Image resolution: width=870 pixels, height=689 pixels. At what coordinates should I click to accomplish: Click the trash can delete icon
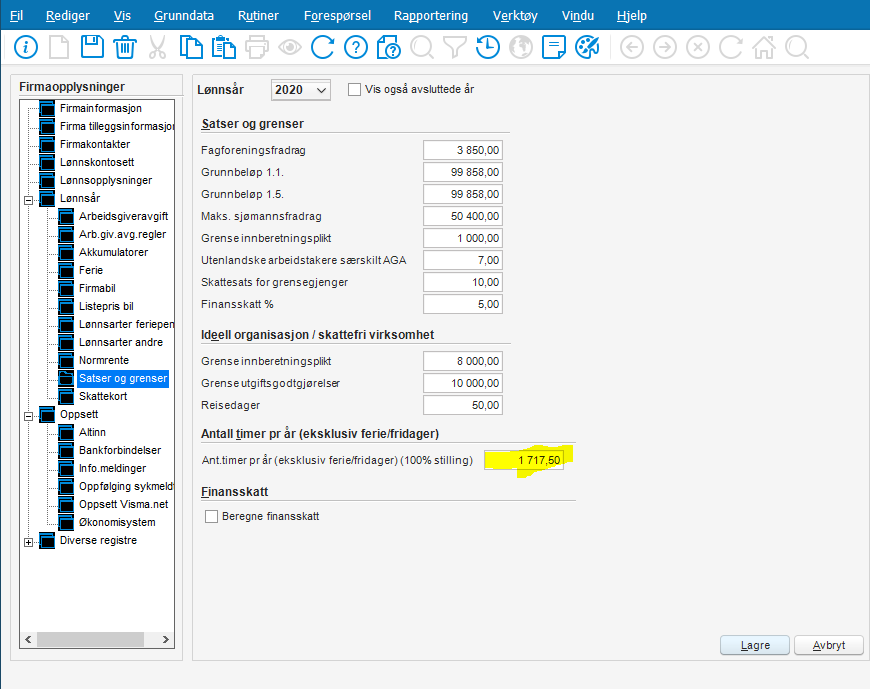(125, 47)
